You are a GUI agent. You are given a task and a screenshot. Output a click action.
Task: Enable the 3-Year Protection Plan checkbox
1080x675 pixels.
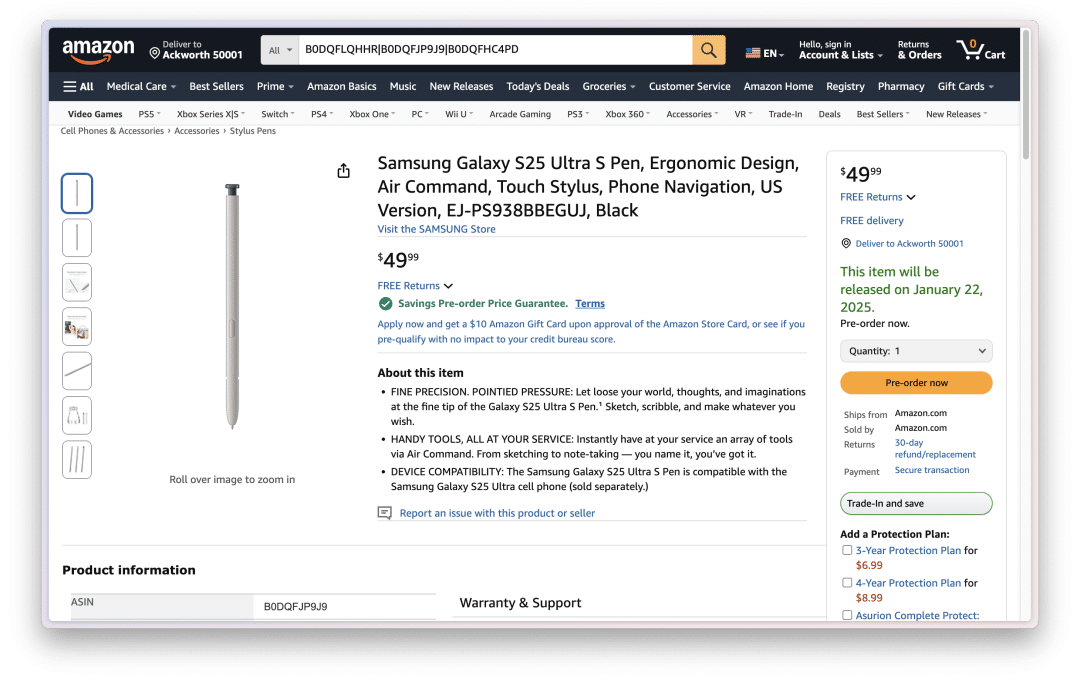[x=847, y=549]
